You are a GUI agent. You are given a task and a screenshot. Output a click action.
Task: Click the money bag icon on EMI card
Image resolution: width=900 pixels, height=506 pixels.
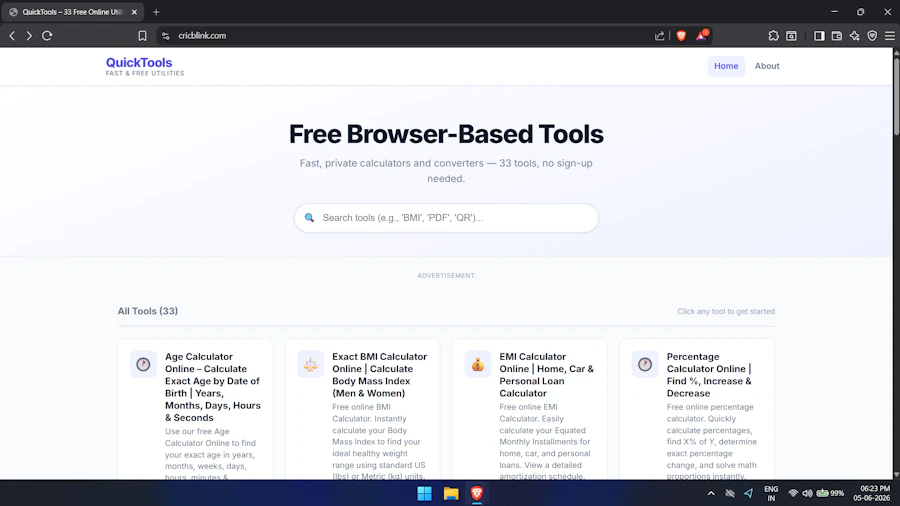point(478,364)
